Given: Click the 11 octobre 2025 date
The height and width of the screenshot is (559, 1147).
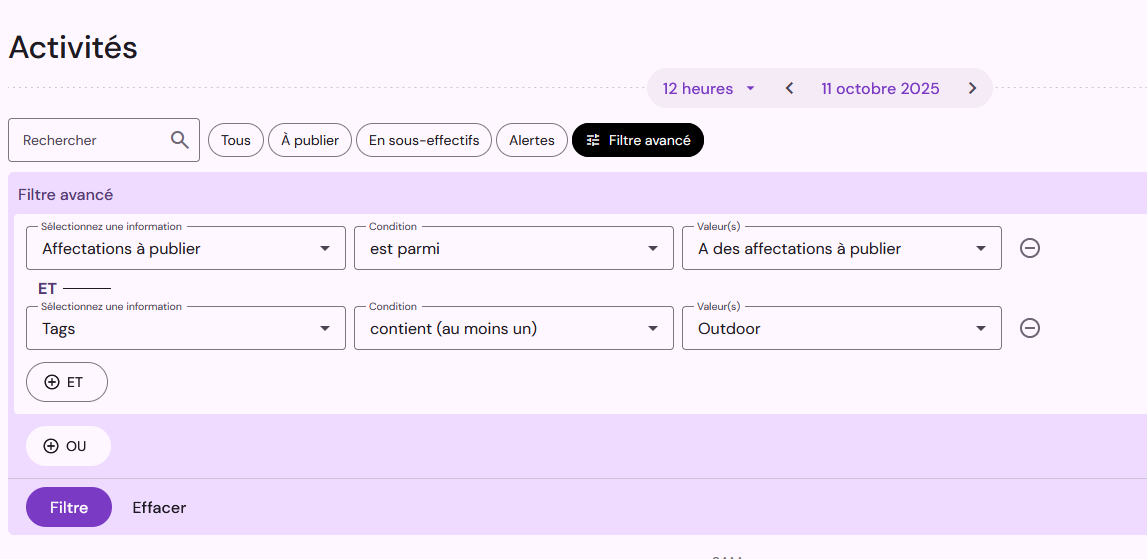Looking at the screenshot, I should 880,89.
